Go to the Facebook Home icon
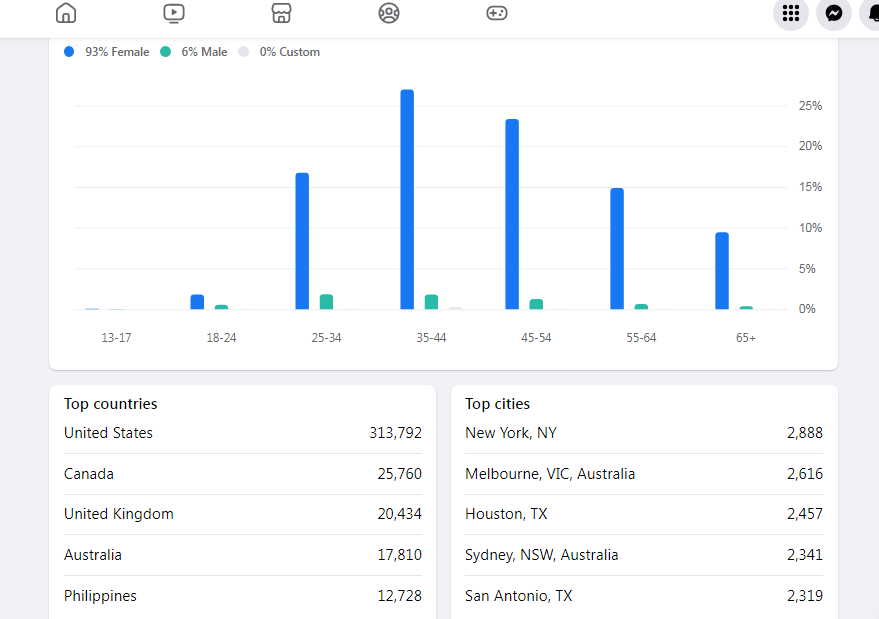Image resolution: width=879 pixels, height=619 pixels. [66, 13]
